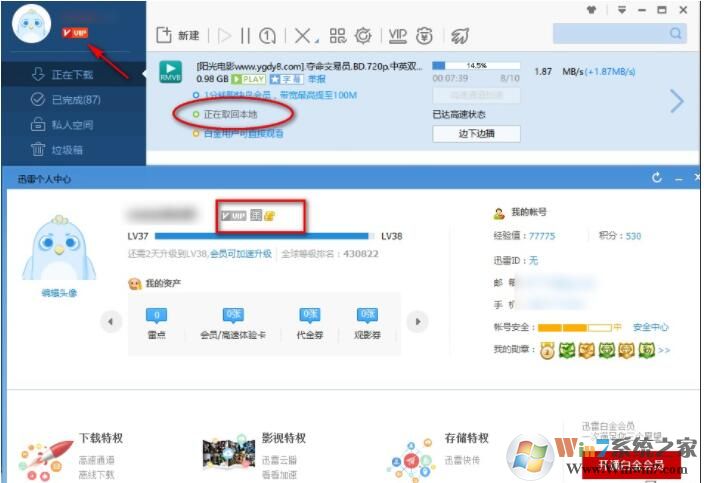Viewport: 704px width, 483px height.
Task: Open 私人空间 in the sidebar
Action: (74, 124)
